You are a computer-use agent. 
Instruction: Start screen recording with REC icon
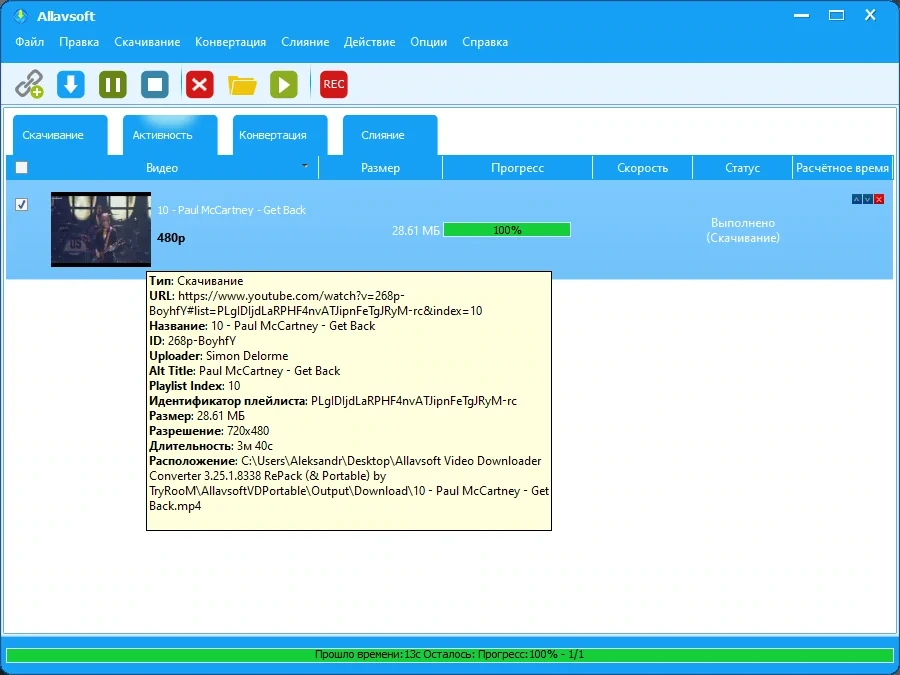[x=333, y=84]
